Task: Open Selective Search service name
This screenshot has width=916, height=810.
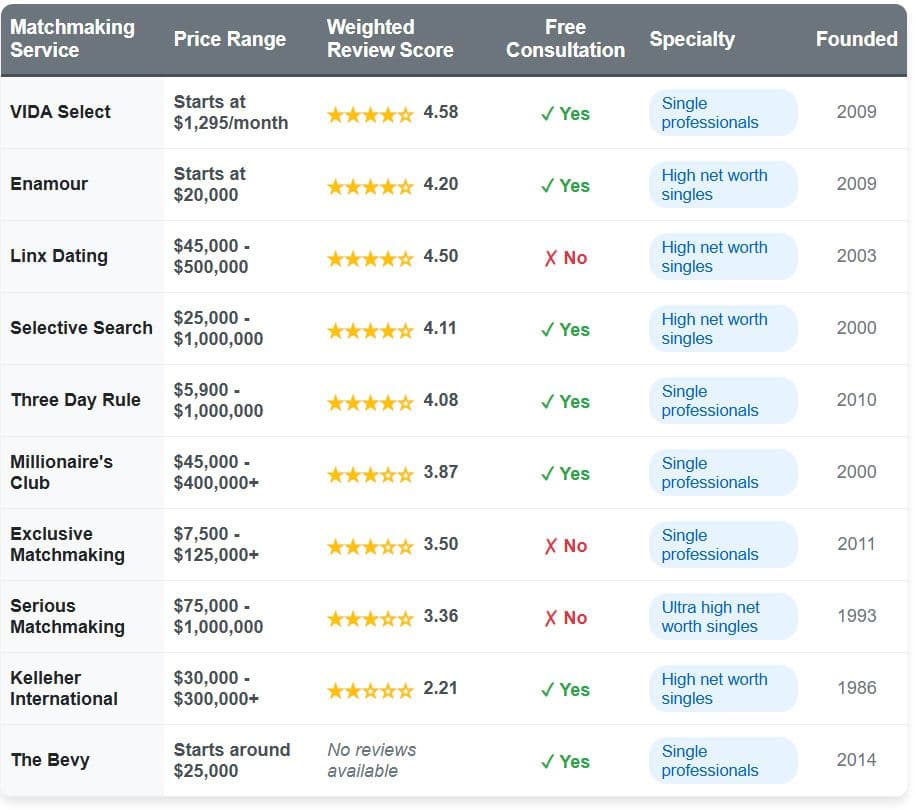Action: click(x=81, y=328)
